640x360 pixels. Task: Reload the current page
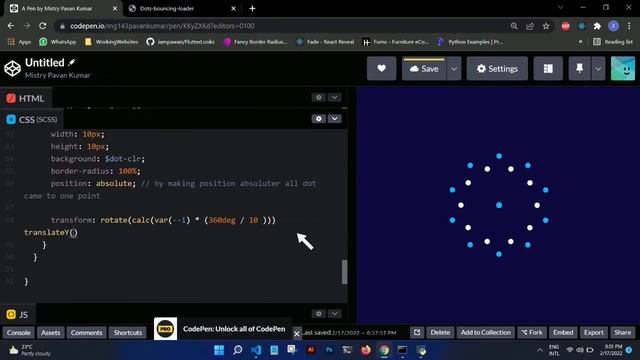(x=42, y=26)
